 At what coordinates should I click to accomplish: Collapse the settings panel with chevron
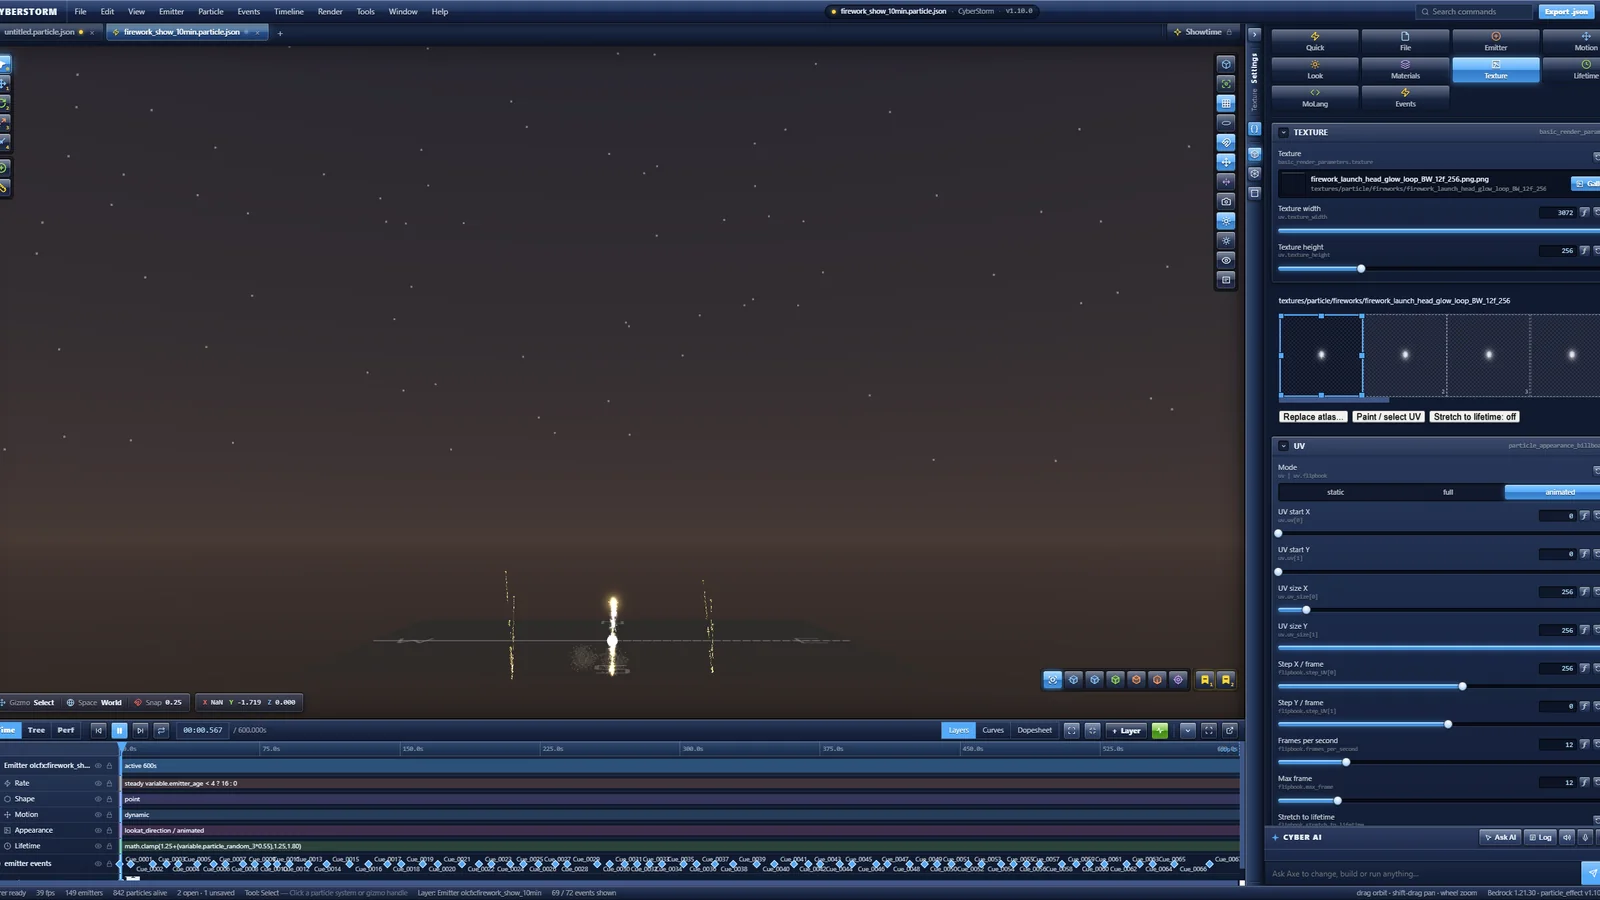point(1254,34)
